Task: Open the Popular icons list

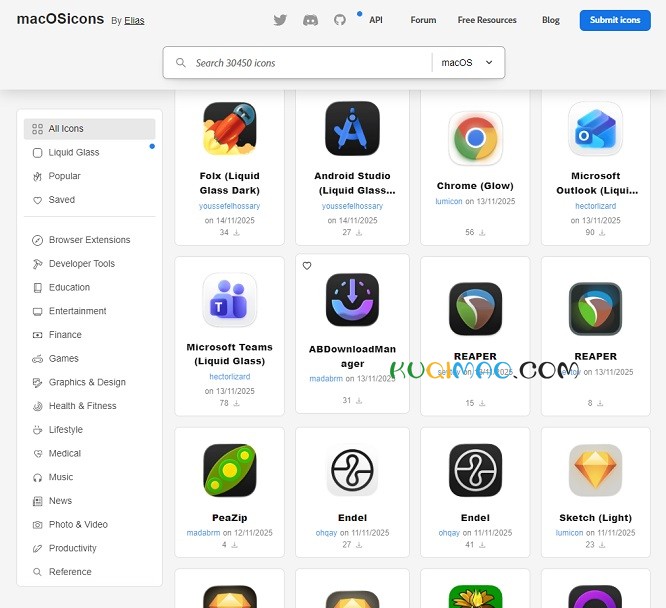Action: coord(90,176)
